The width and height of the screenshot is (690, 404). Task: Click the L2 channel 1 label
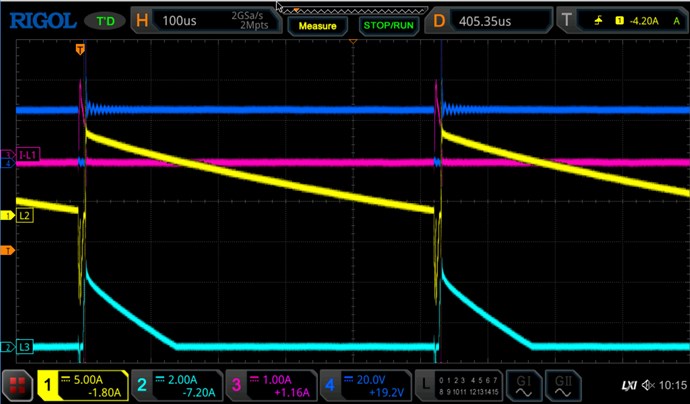click(x=24, y=215)
